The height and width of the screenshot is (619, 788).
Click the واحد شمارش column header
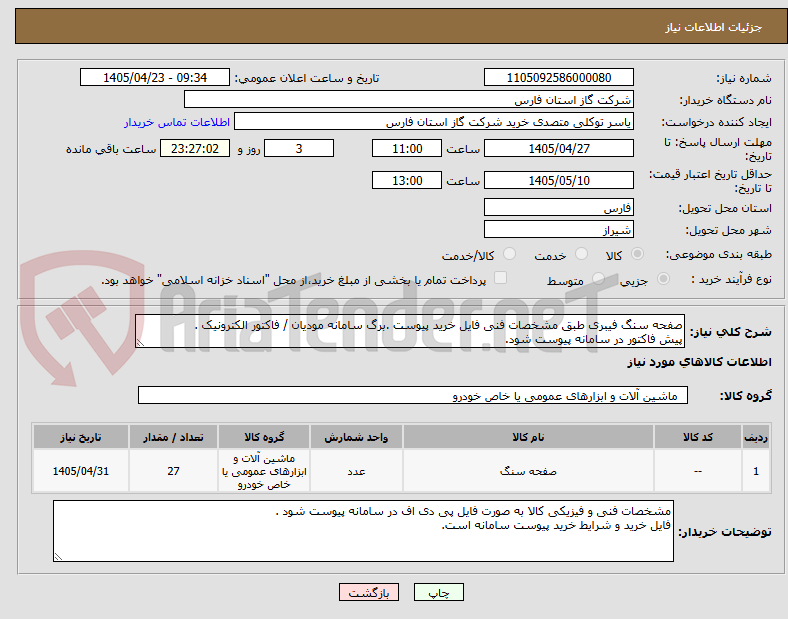[x=356, y=437]
